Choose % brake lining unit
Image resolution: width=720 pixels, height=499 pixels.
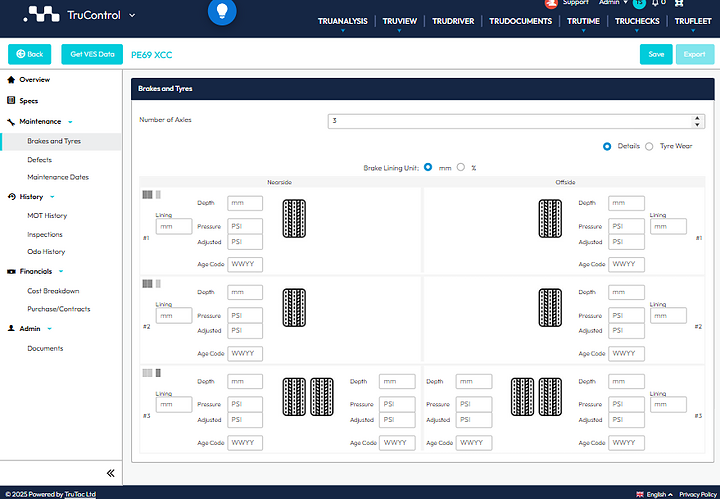(461, 167)
